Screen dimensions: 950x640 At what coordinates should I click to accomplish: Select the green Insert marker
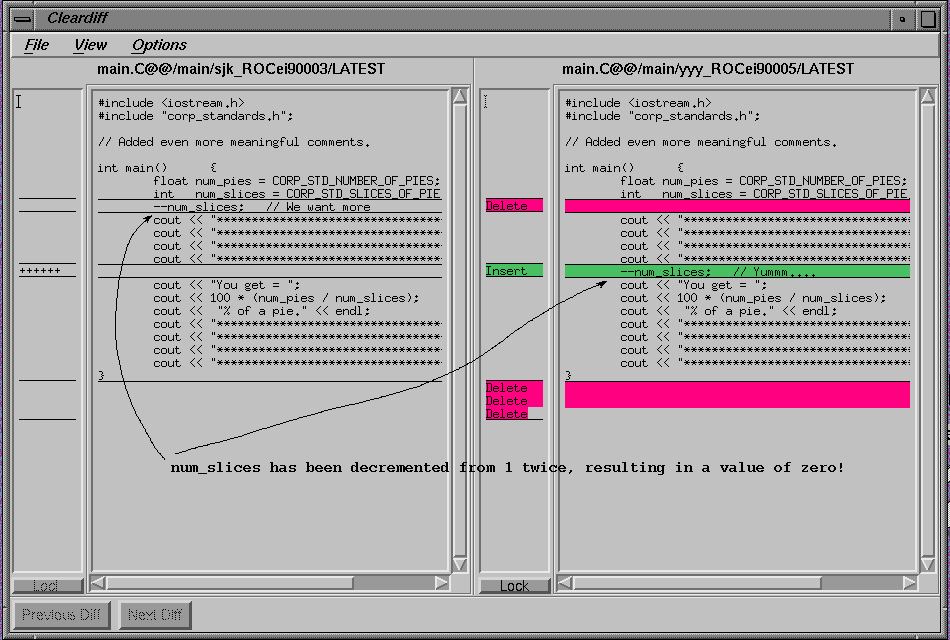point(513,271)
